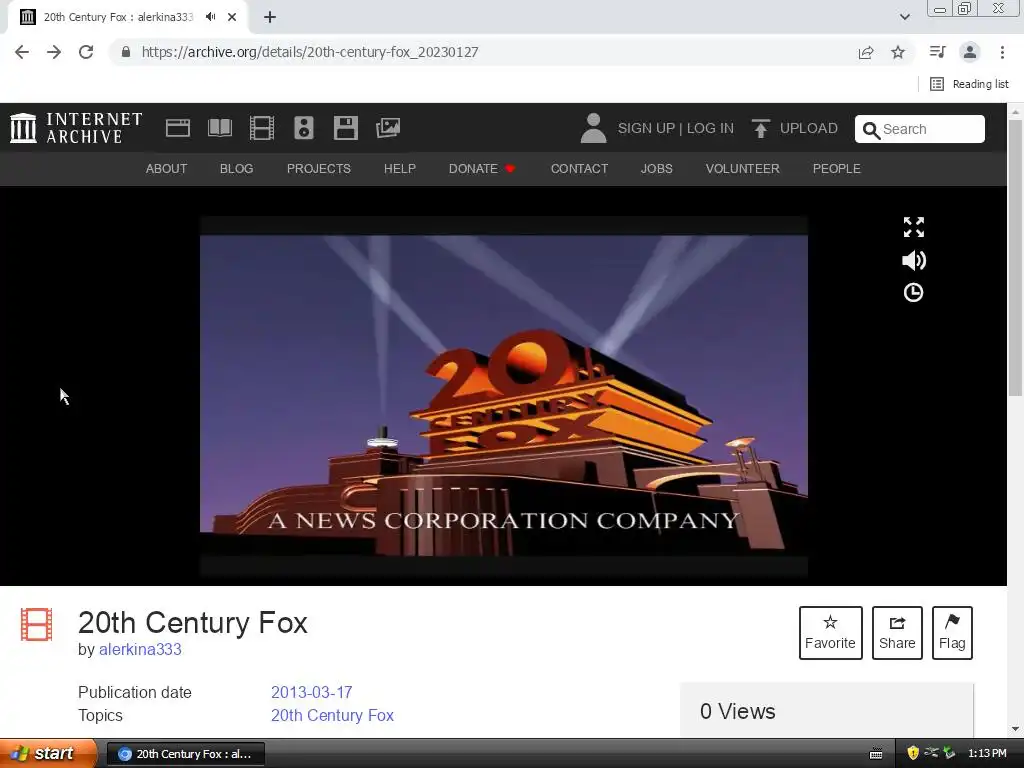This screenshot has width=1024, height=768.
Task: Open the JOBS menu item
Action: [656, 168]
